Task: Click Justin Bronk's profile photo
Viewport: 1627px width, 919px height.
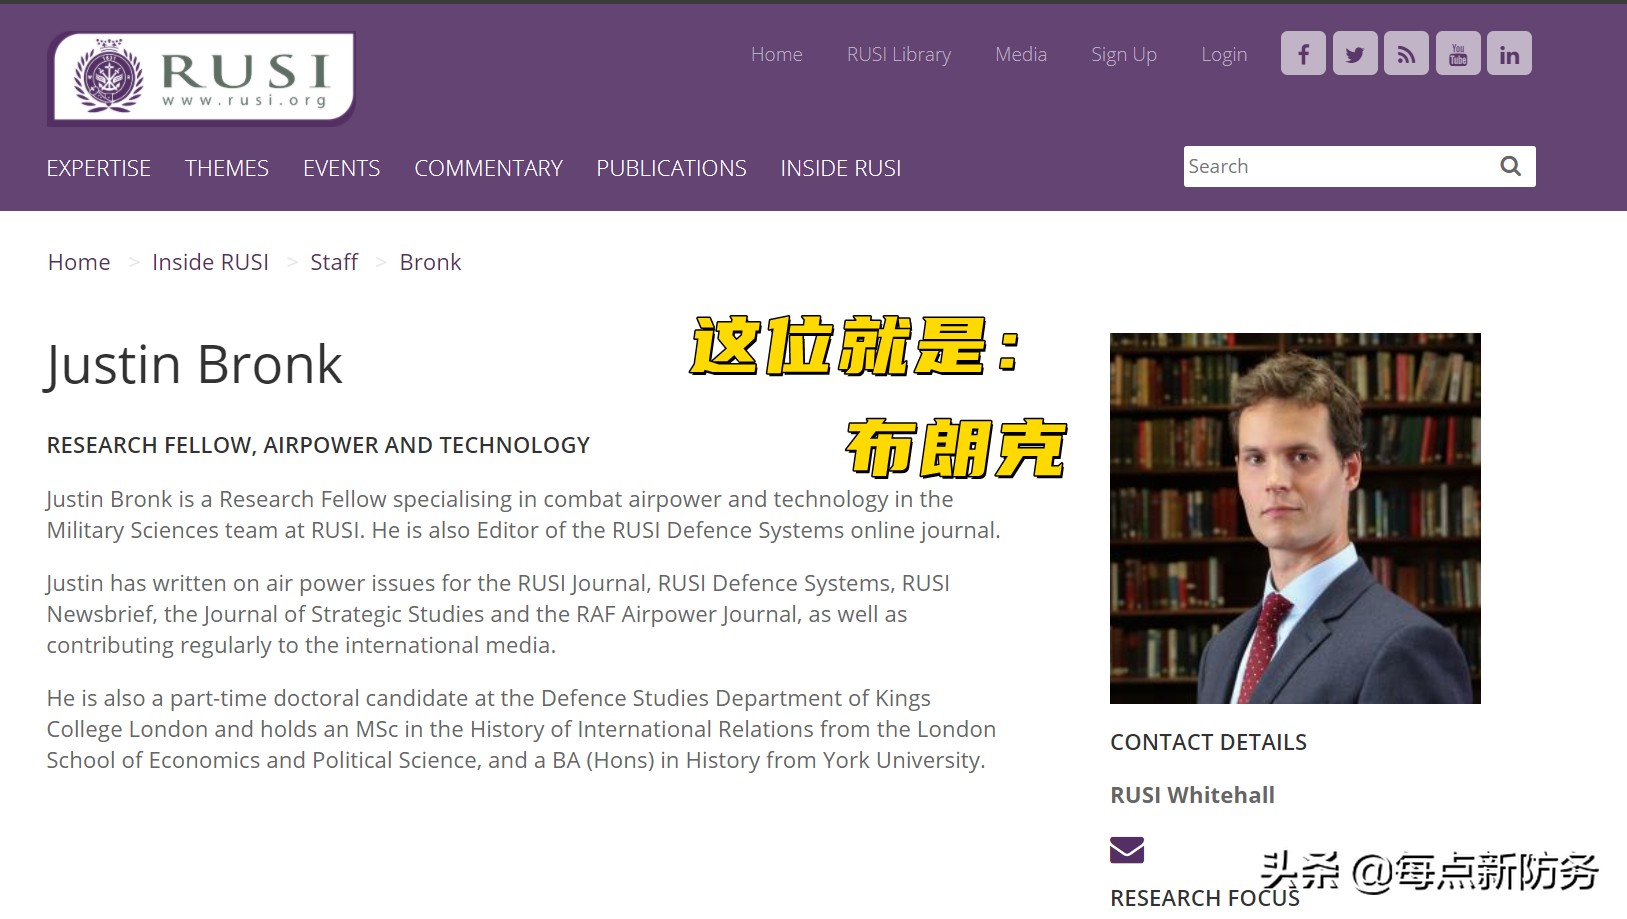Action: 1295,518
